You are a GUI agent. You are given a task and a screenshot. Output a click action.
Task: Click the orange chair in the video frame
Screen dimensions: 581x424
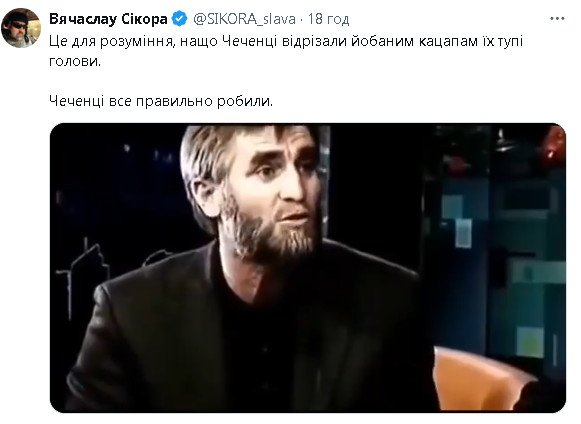point(482,378)
